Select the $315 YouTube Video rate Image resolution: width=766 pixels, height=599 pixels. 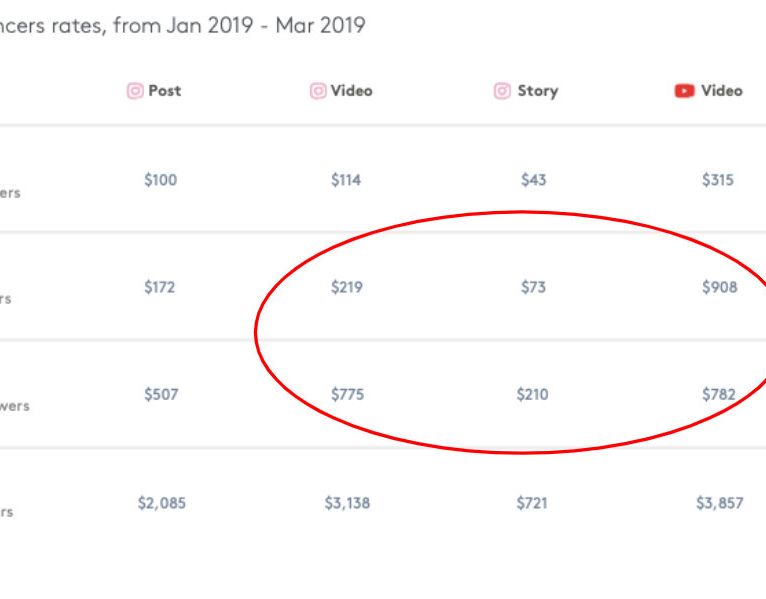coord(718,180)
